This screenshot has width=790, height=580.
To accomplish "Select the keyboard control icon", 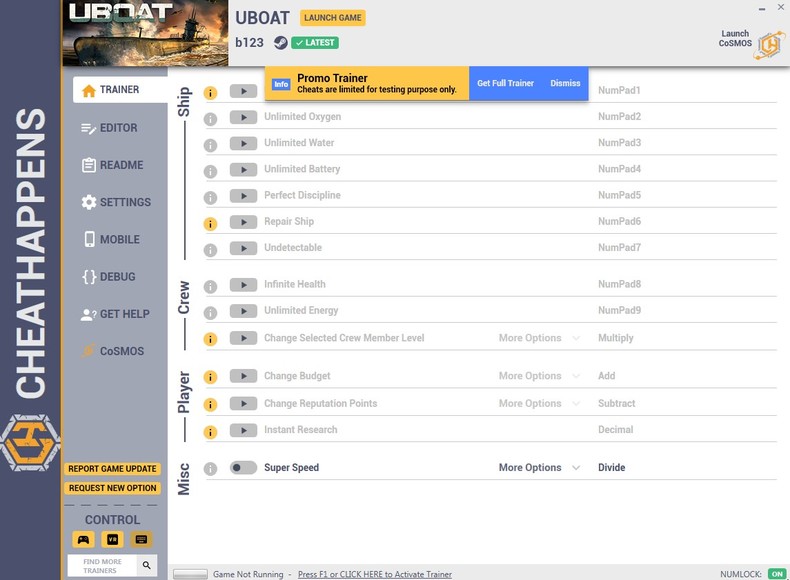I will coord(142,540).
